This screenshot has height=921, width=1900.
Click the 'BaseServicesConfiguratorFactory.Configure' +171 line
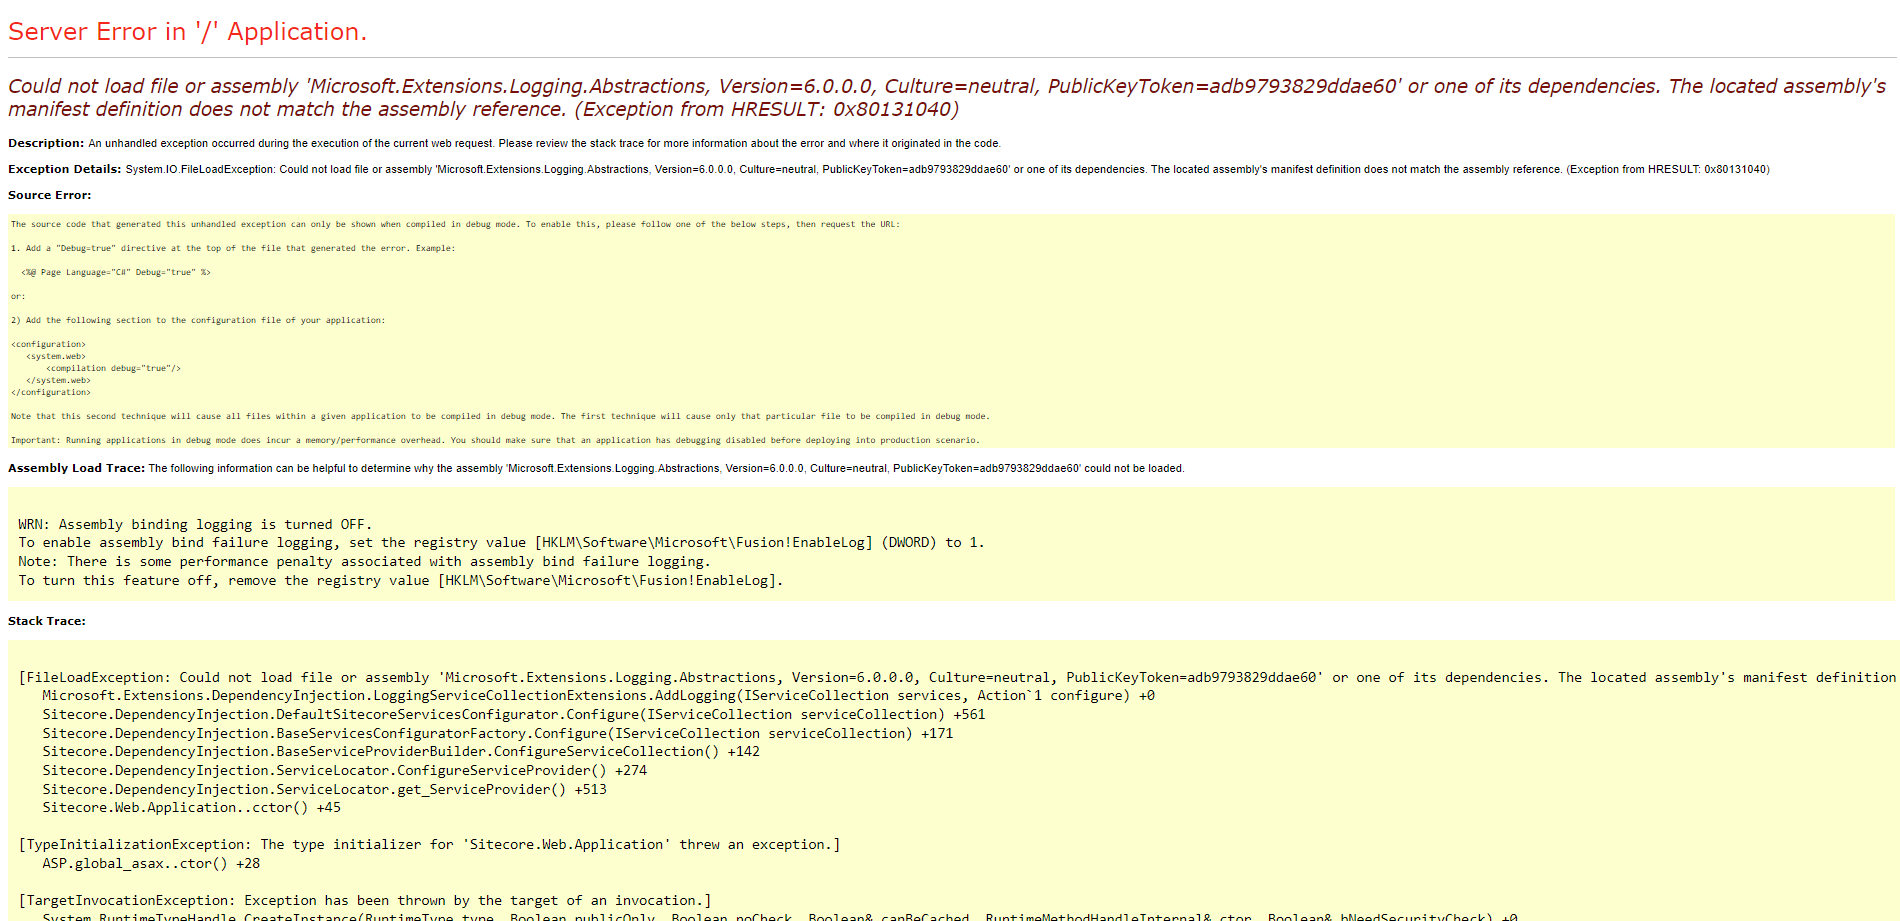pos(497,734)
